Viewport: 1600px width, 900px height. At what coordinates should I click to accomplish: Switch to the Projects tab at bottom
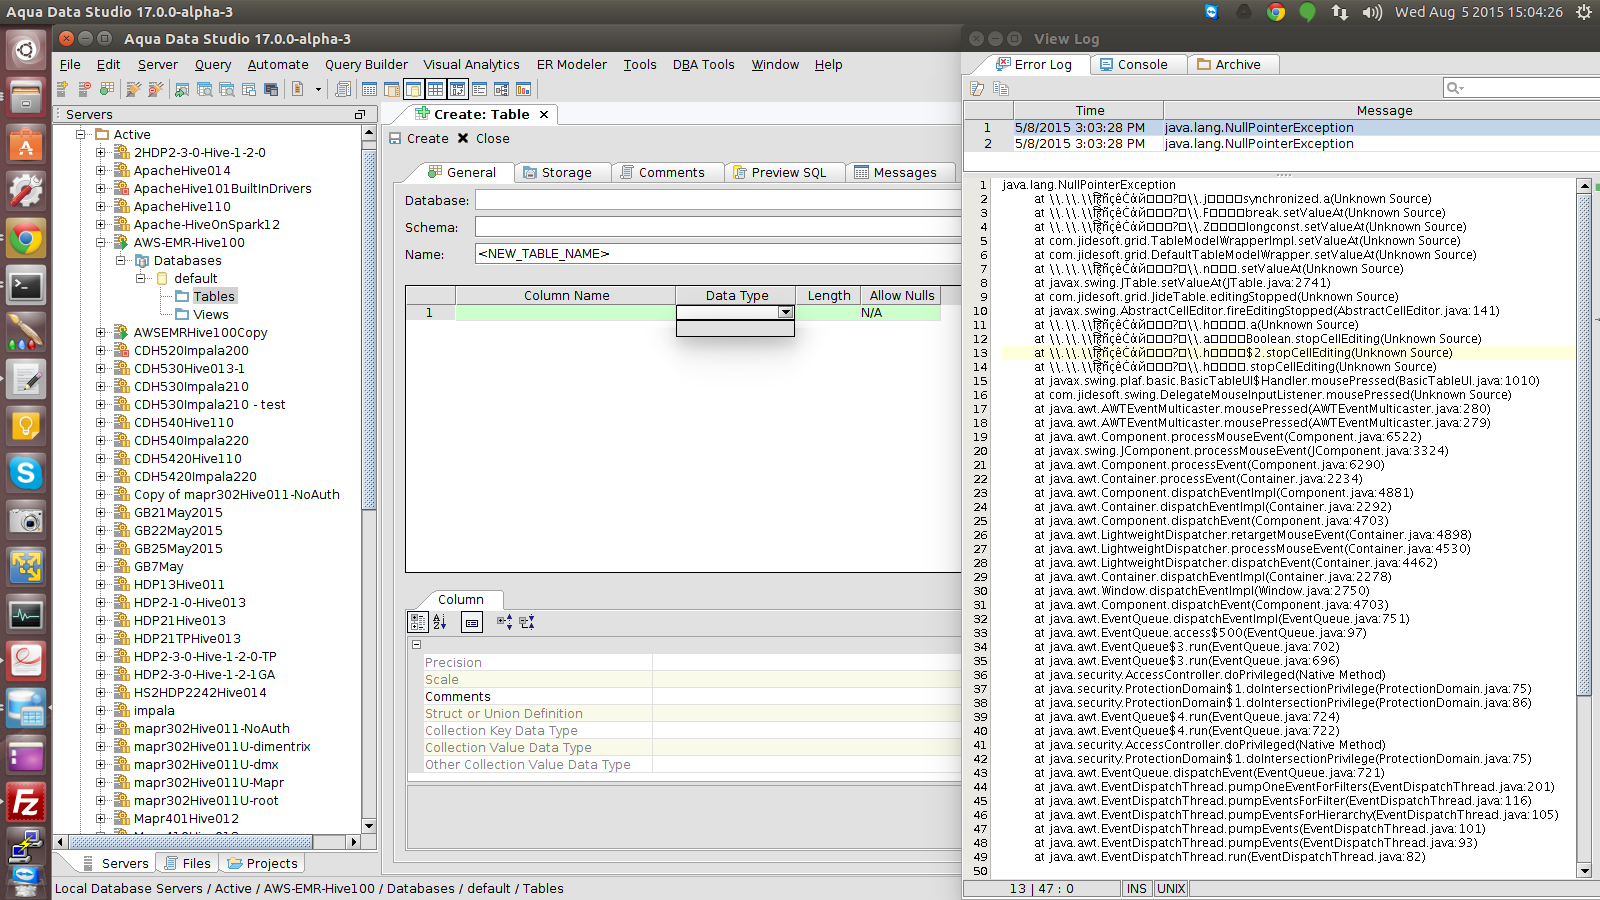[263, 863]
